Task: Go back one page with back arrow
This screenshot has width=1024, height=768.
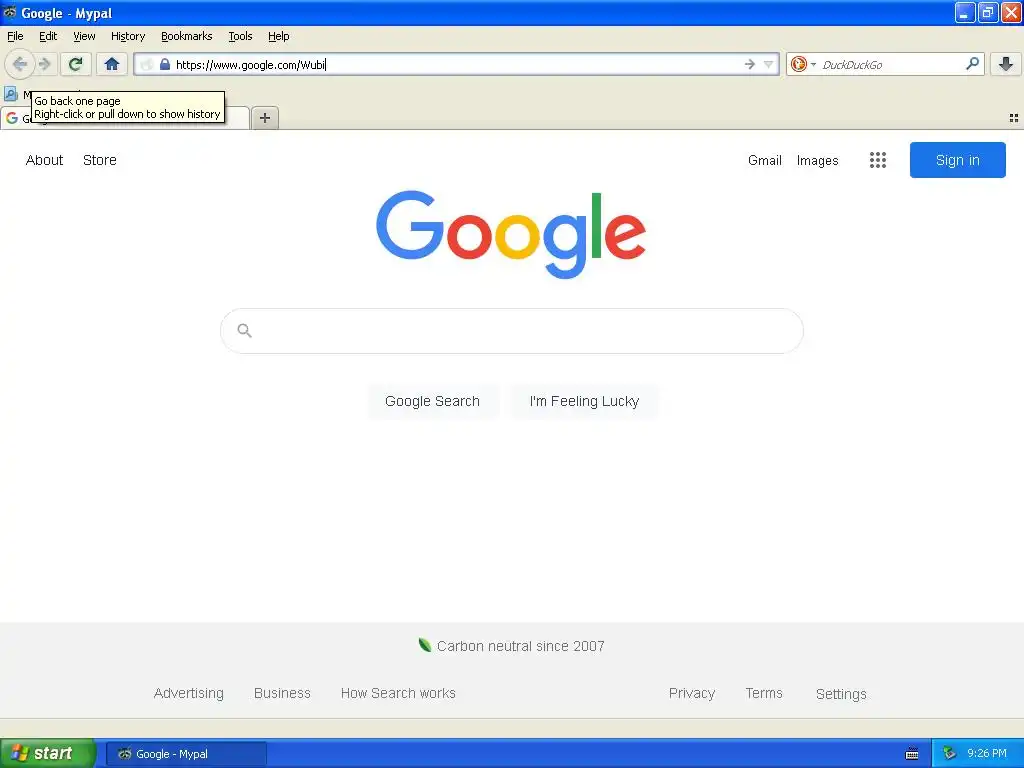Action: click(20, 64)
